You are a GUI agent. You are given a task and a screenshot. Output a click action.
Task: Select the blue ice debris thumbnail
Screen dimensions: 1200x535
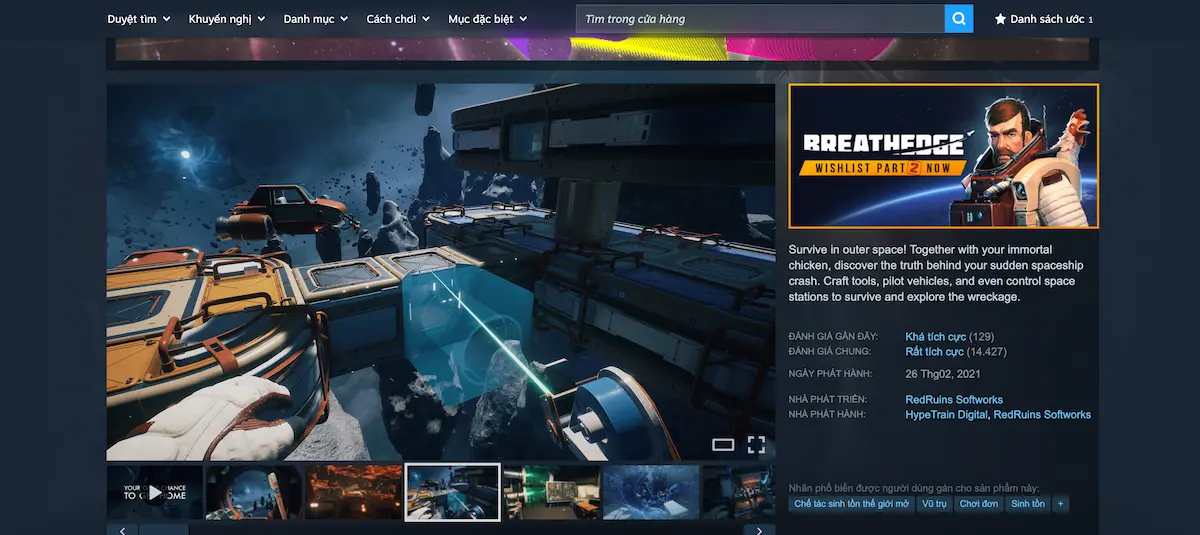(x=651, y=492)
